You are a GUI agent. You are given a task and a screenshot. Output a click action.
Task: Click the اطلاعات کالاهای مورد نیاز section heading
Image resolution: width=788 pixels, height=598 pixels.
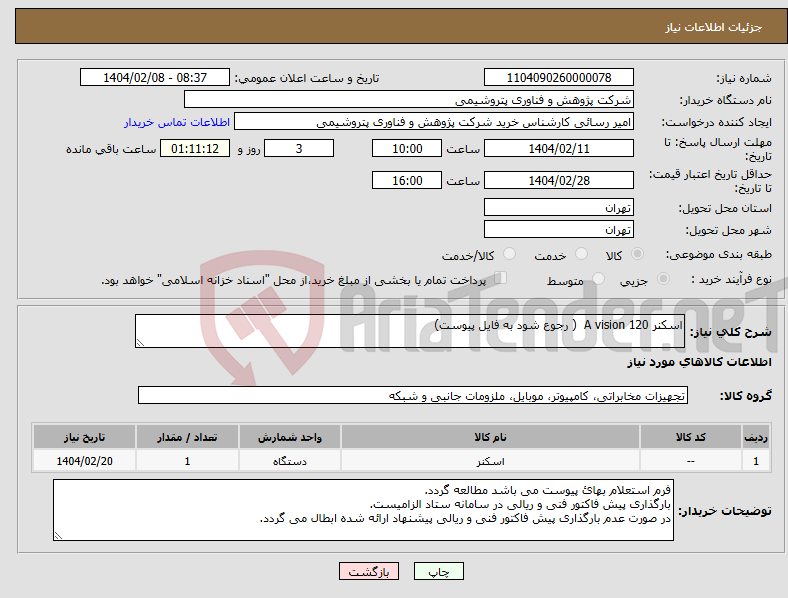click(x=699, y=362)
